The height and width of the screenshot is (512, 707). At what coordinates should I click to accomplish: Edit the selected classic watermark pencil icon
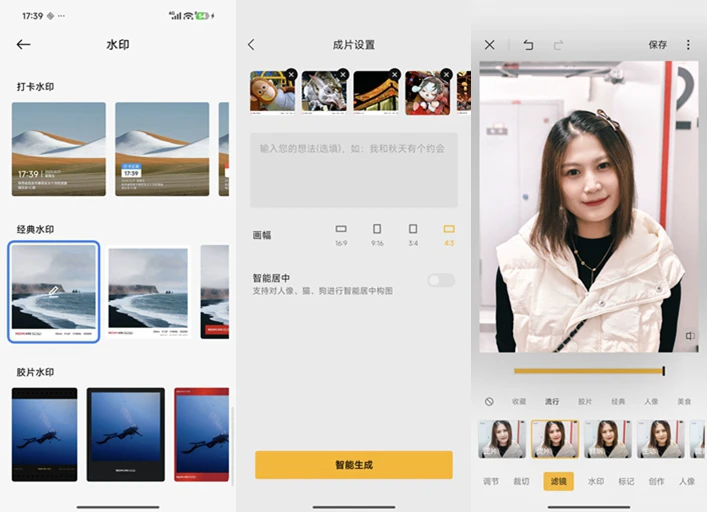click(54, 290)
